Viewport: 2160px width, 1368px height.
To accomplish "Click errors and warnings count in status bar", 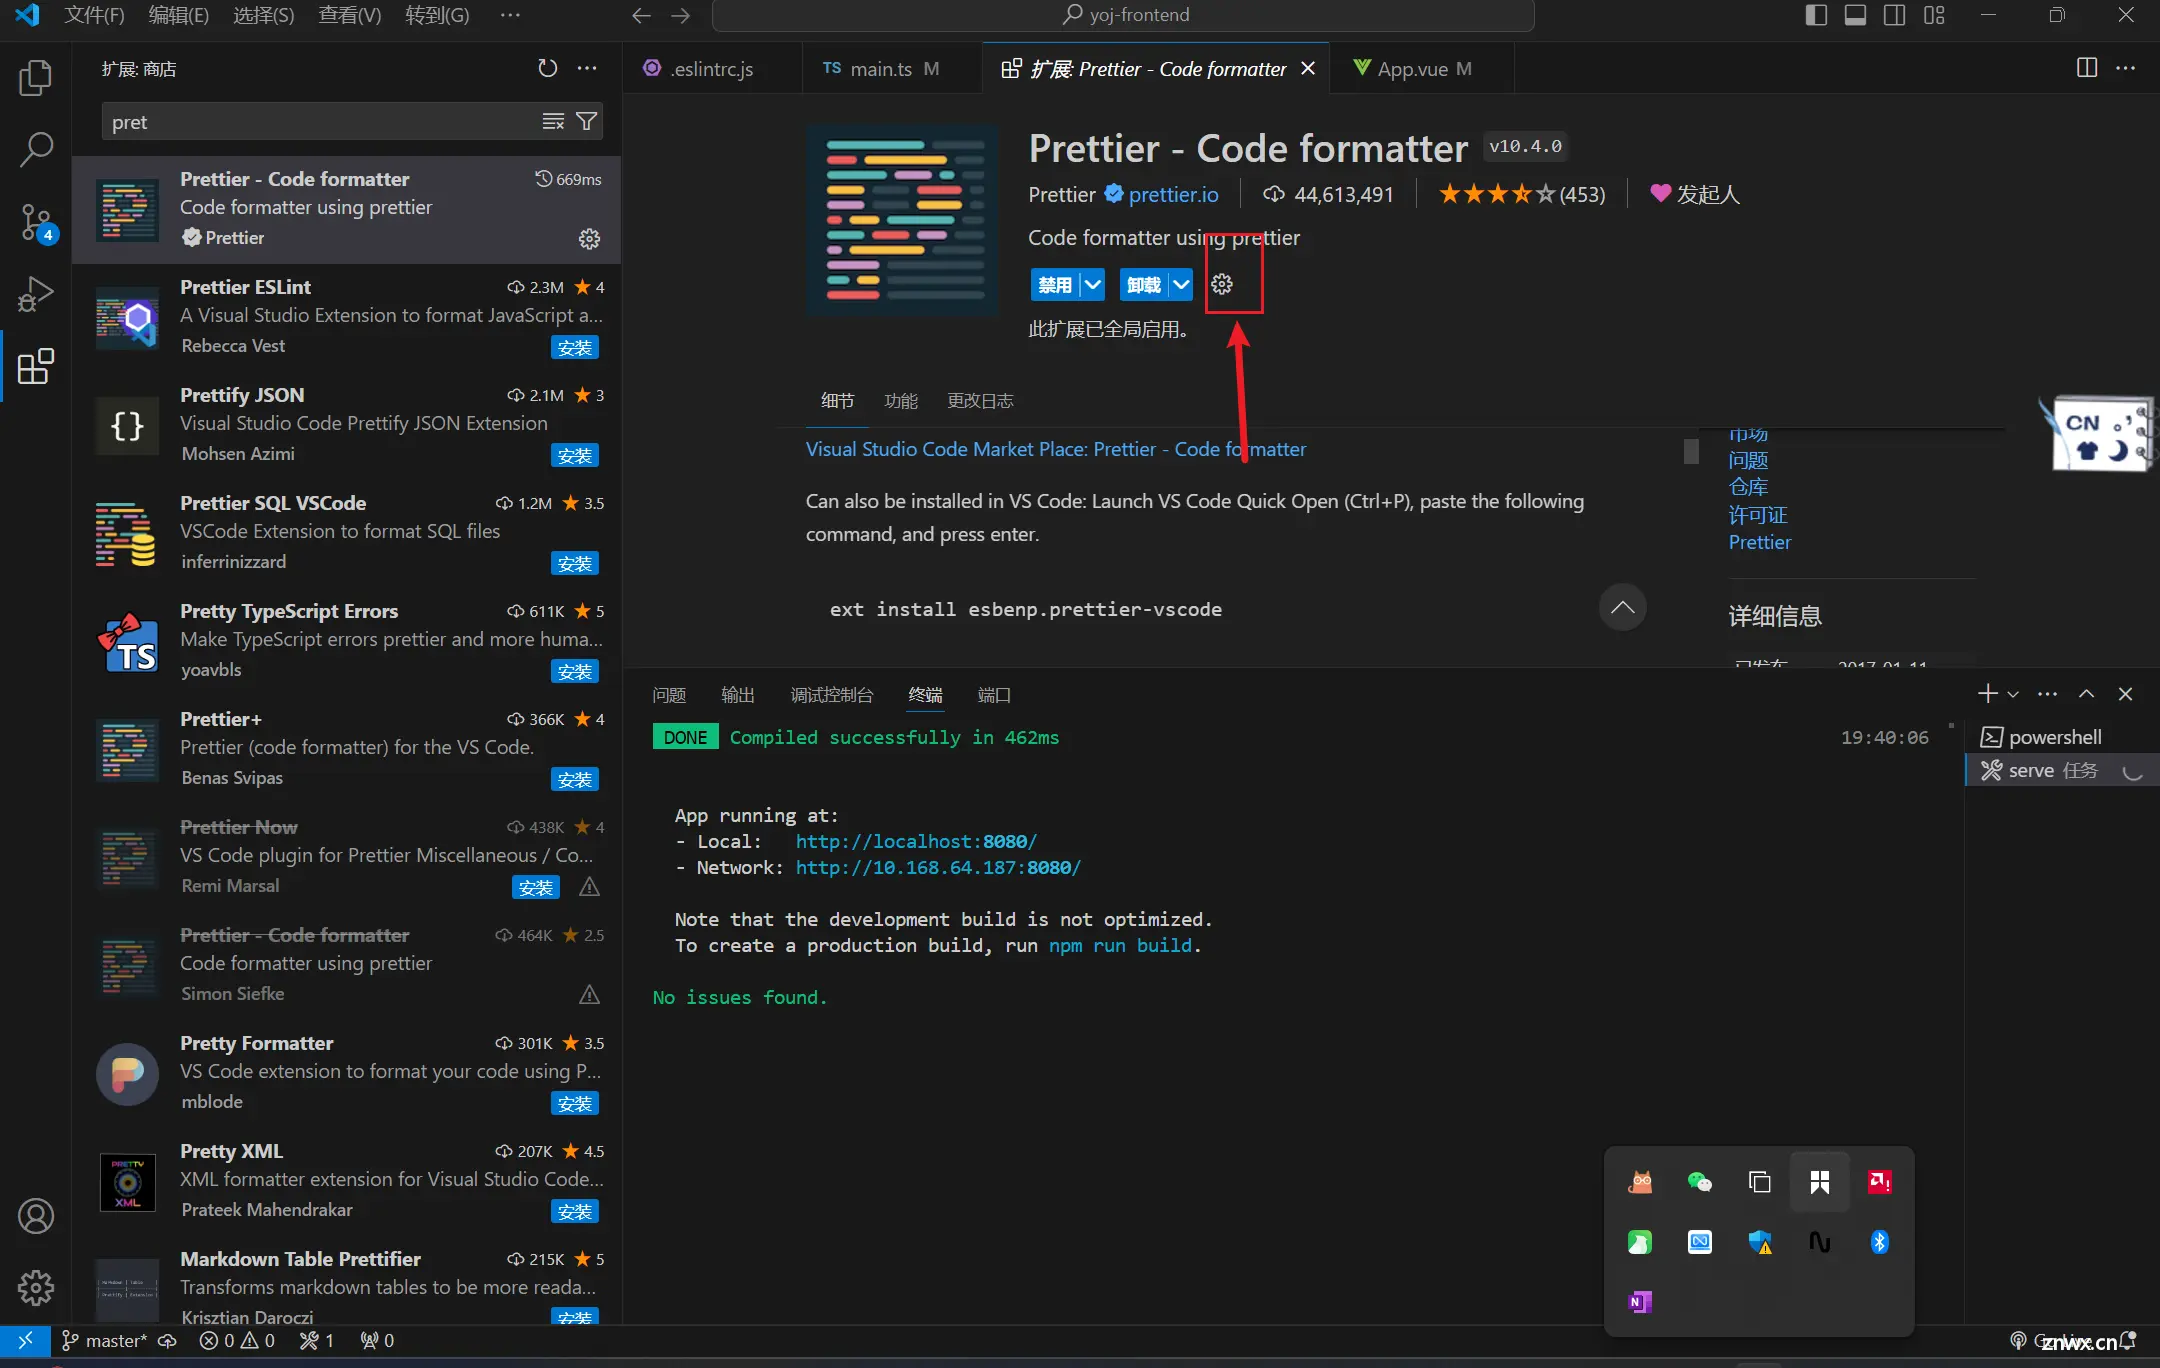I will click(x=237, y=1340).
